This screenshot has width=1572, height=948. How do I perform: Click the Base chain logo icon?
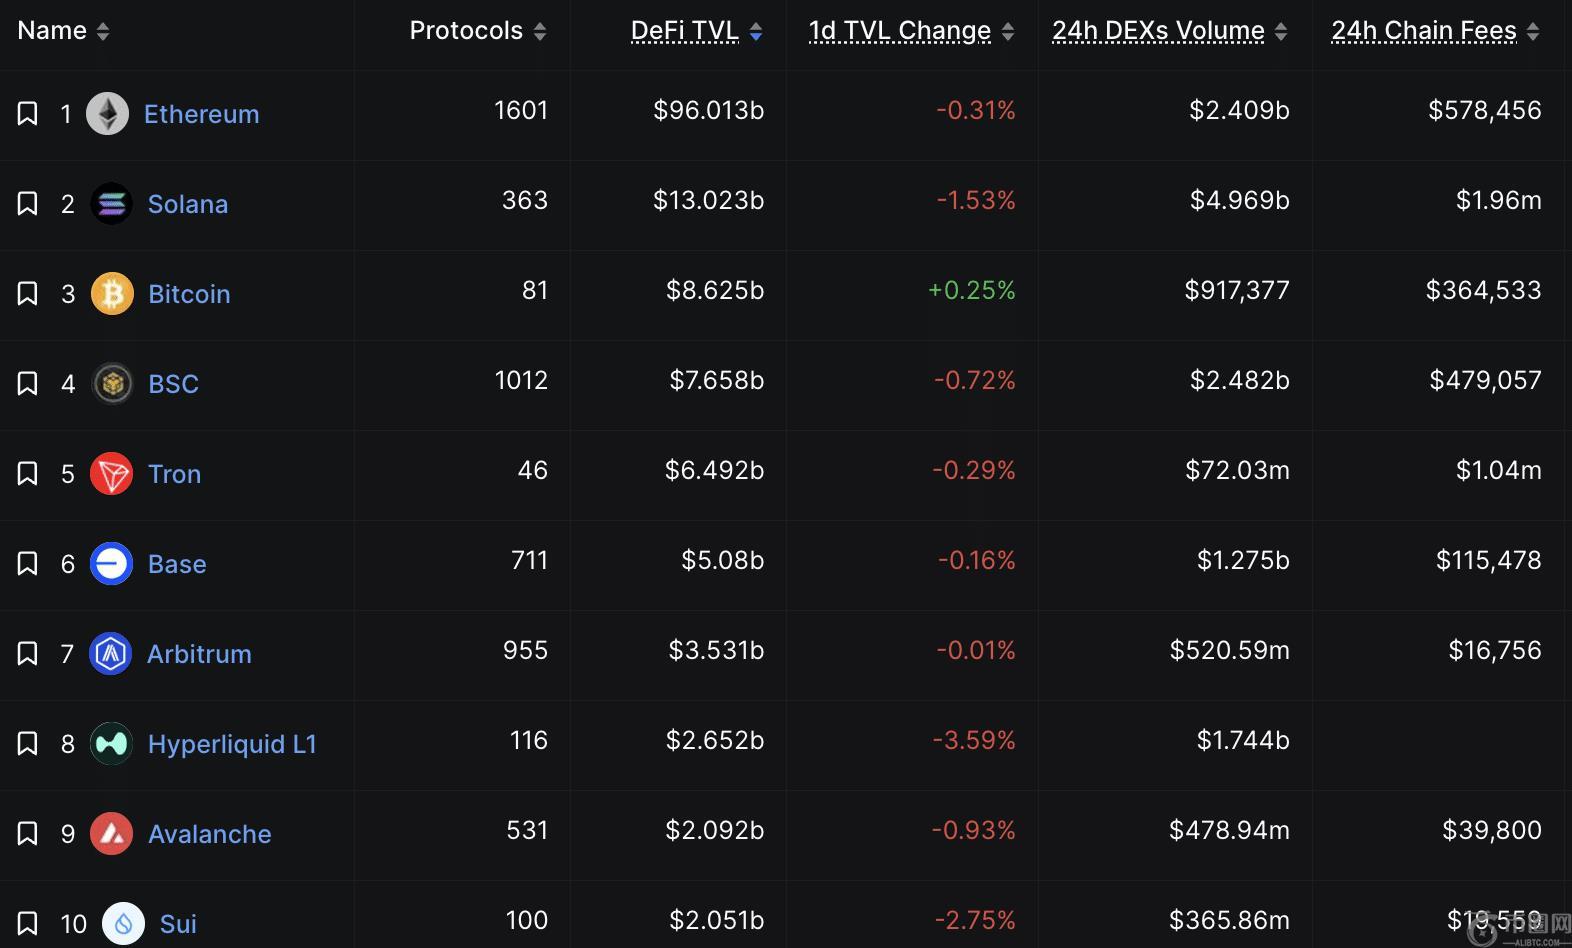[111, 564]
